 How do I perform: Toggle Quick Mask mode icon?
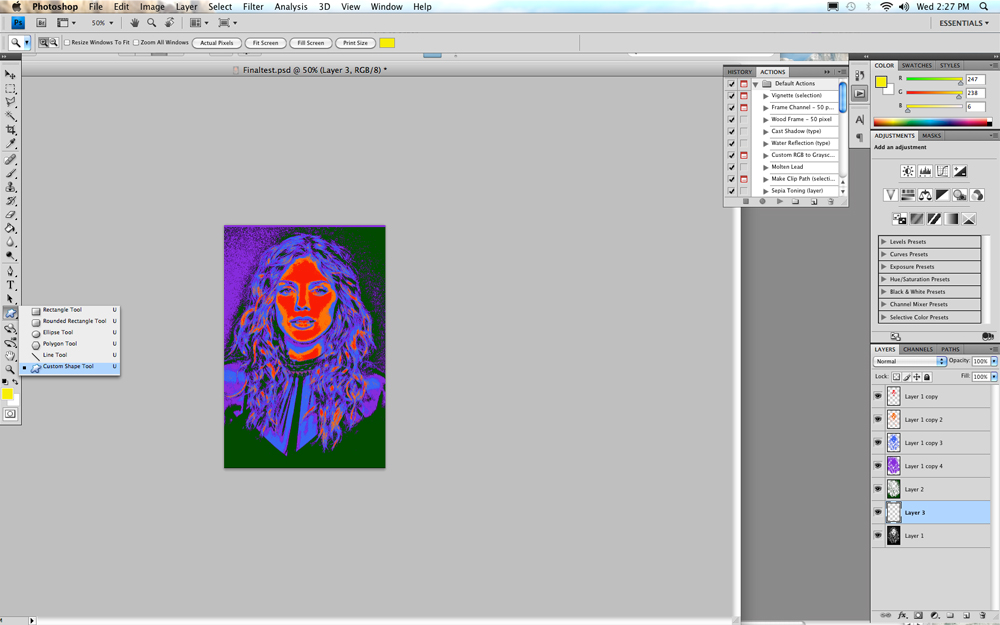click(10, 414)
